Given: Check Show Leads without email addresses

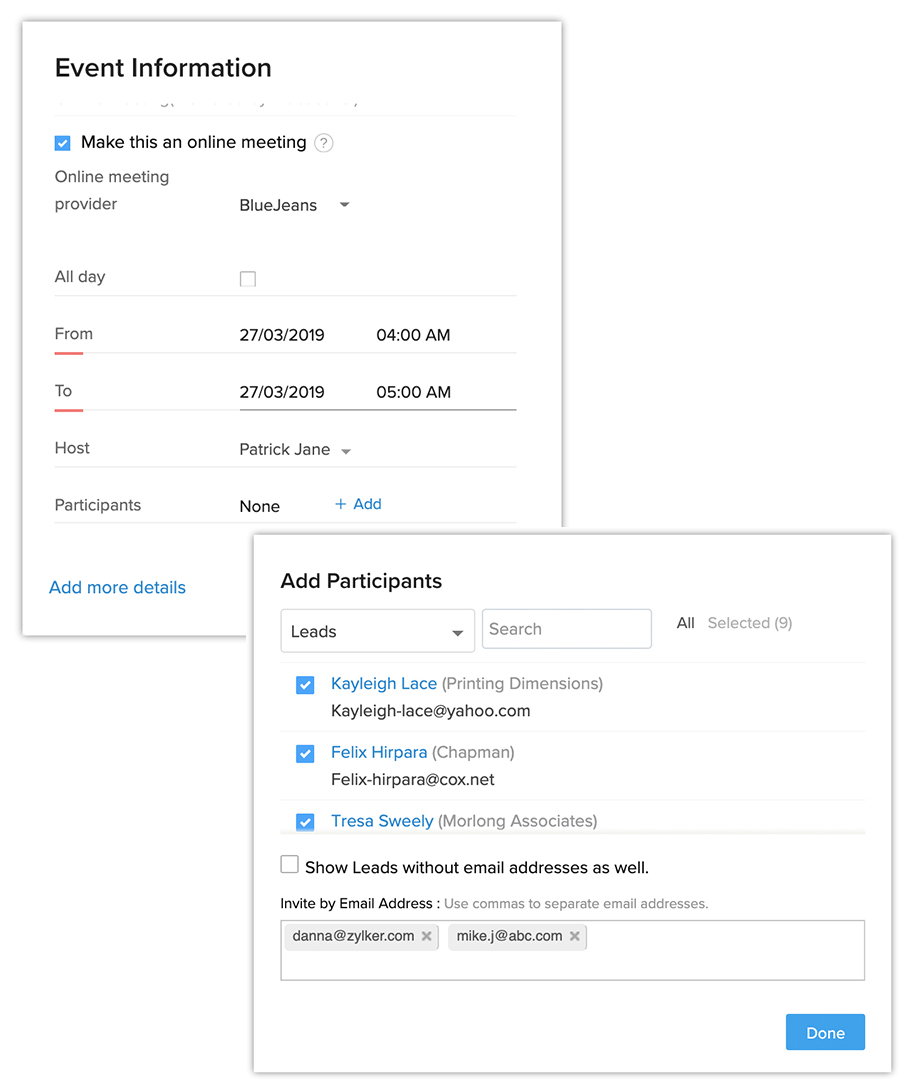Looking at the screenshot, I should [x=290, y=865].
